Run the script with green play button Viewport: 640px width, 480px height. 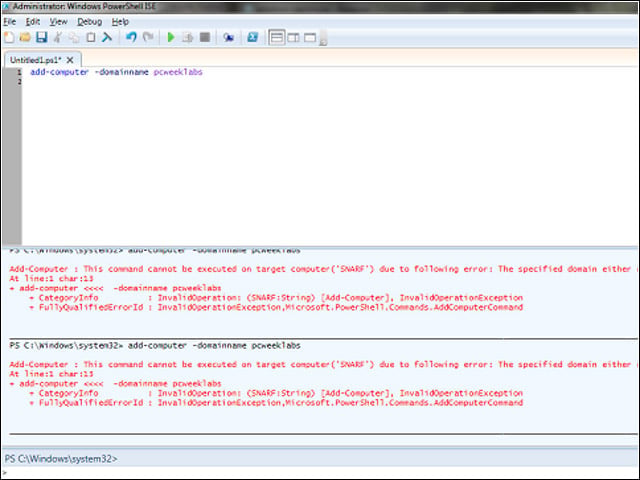171,38
